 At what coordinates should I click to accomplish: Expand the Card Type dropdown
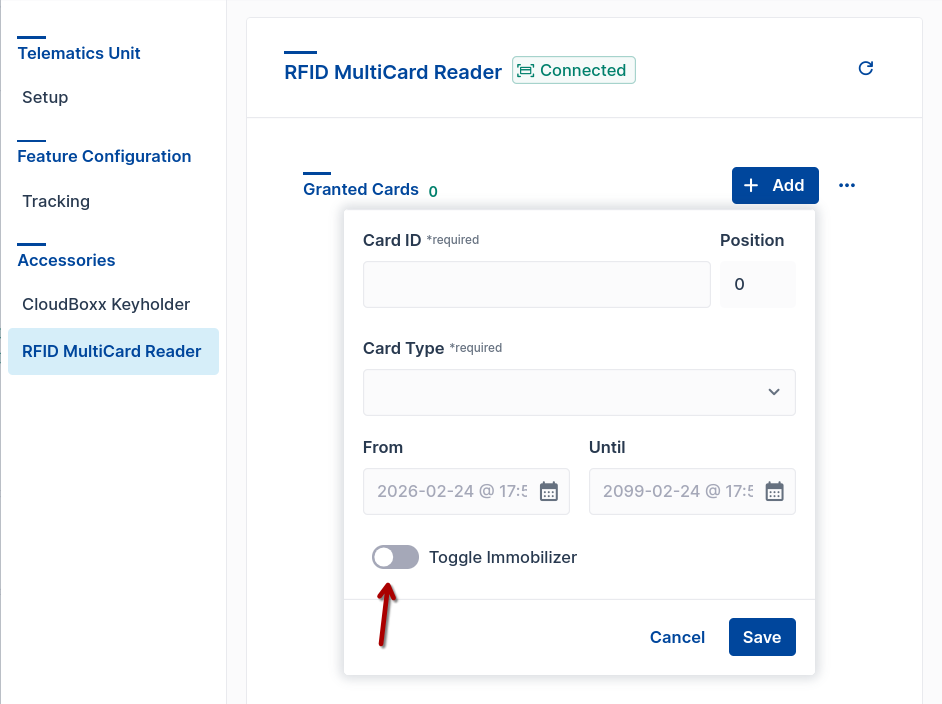click(x=579, y=392)
